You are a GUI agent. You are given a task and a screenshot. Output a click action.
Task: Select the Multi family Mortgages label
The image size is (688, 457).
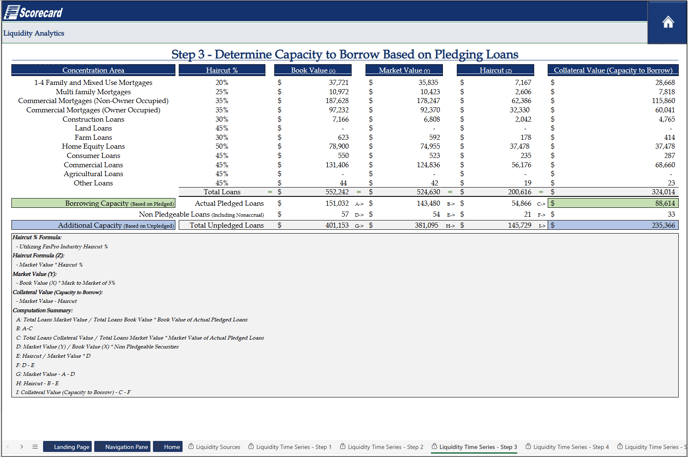[x=93, y=92]
